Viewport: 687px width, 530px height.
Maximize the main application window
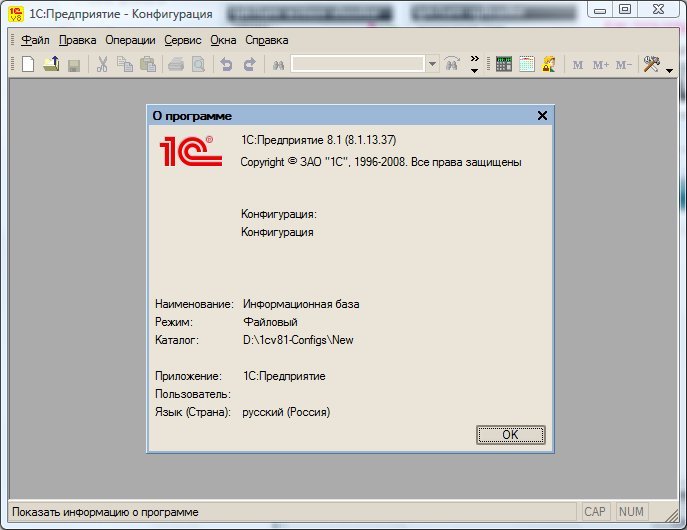click(x=625, y=9)
